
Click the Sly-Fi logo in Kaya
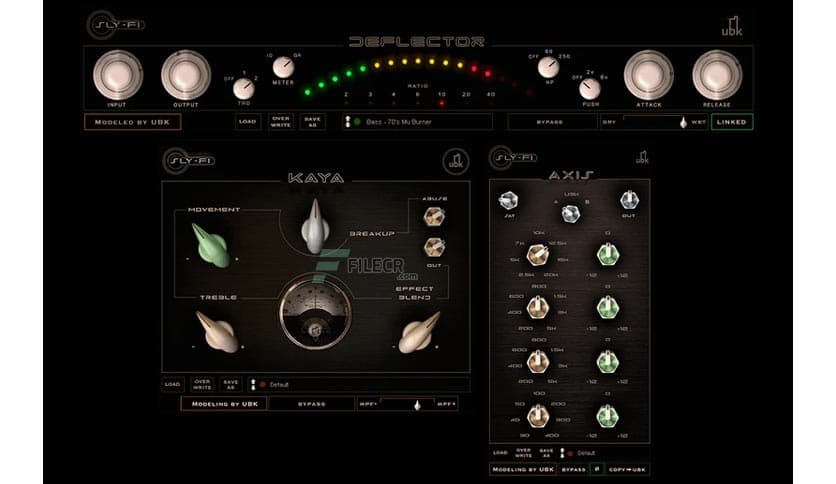click(189, 160)
